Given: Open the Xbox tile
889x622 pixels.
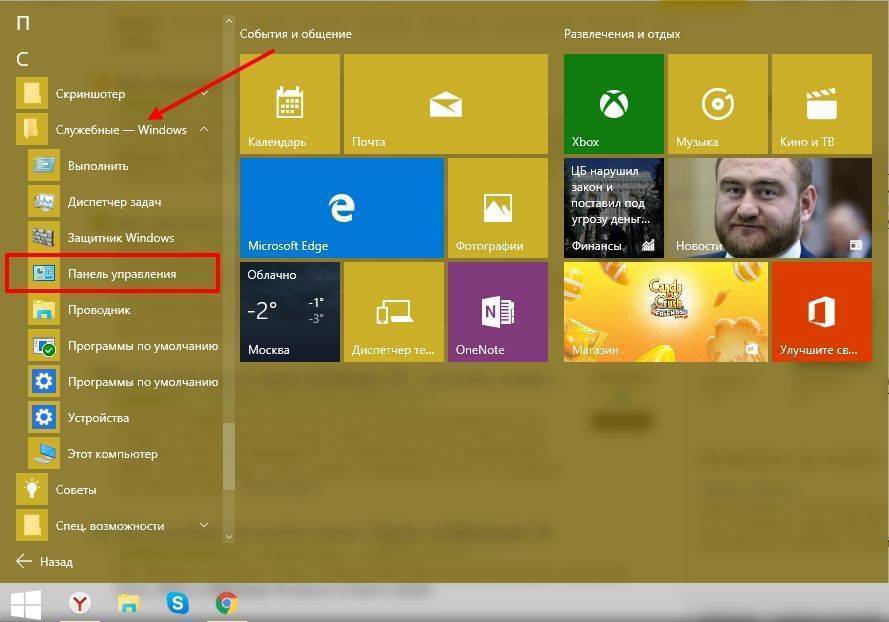Looking at the screenshot, I should [613, 104].
